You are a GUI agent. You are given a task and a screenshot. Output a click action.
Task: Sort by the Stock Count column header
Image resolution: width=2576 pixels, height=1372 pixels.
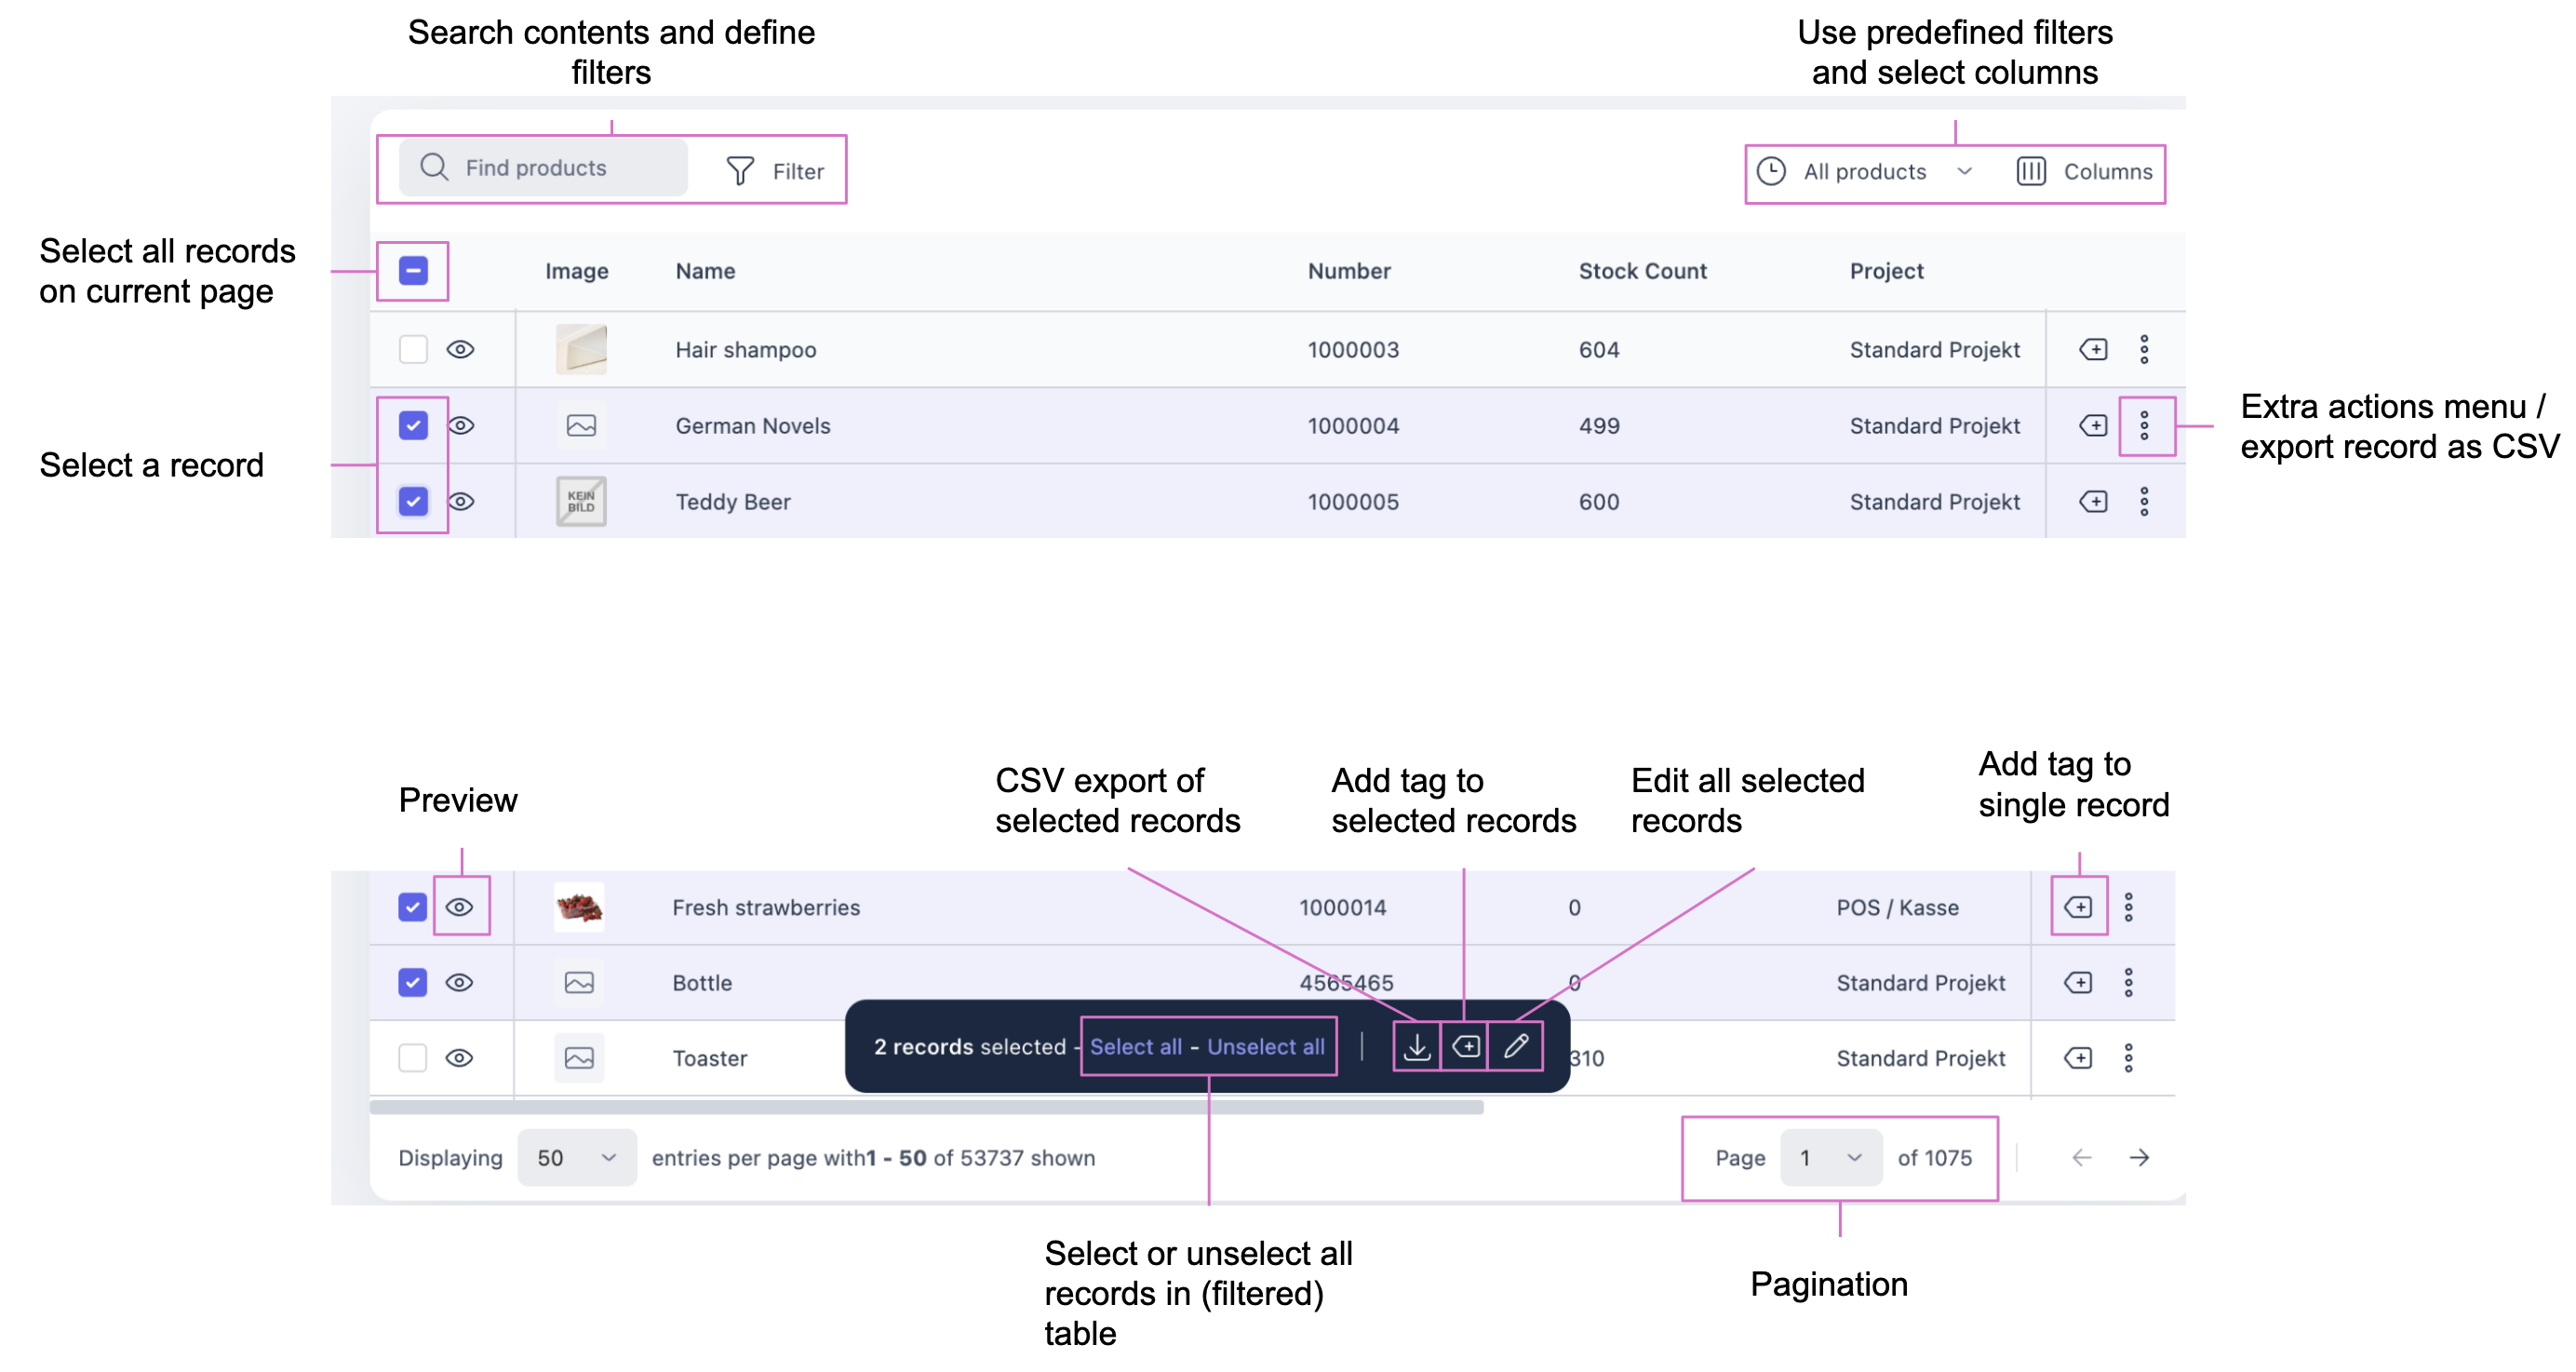coord(1642,271)
